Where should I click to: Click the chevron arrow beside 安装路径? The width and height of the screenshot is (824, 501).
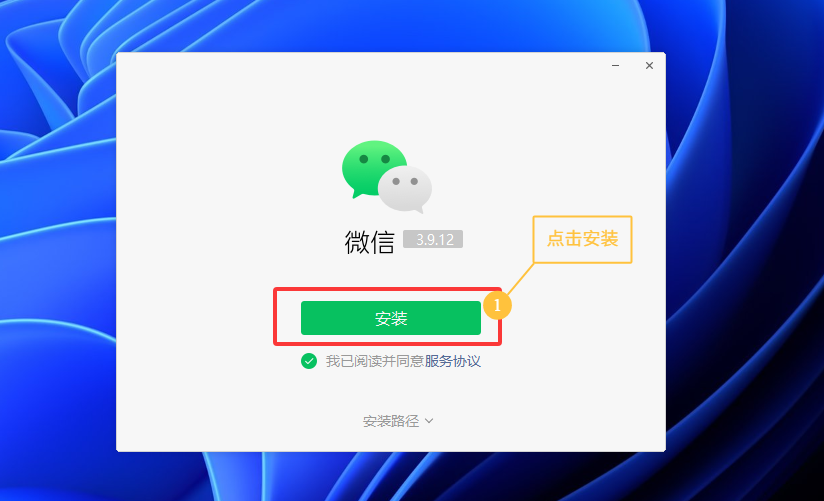(x=429, y=421)
